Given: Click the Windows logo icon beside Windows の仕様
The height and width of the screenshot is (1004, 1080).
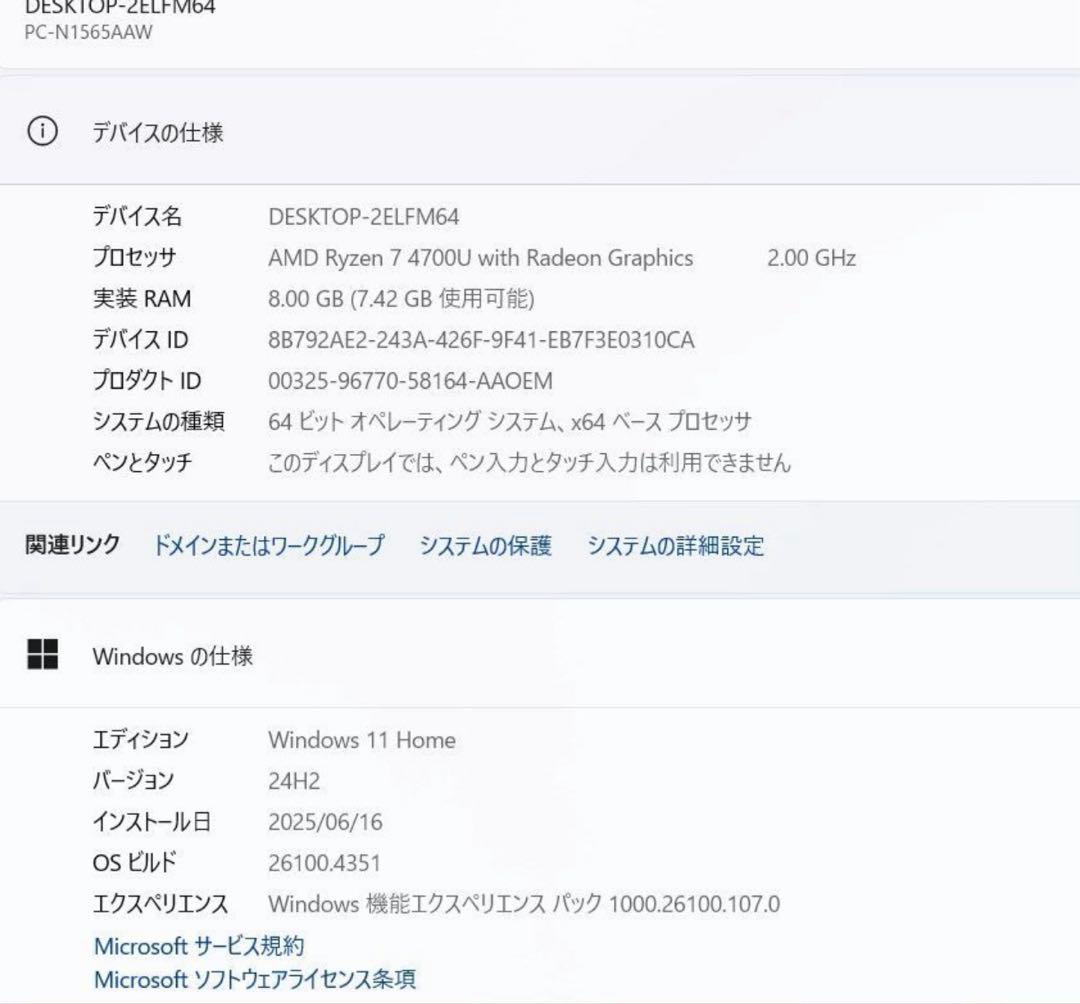Looking at the screenshot, I should [x=43, y=656].
